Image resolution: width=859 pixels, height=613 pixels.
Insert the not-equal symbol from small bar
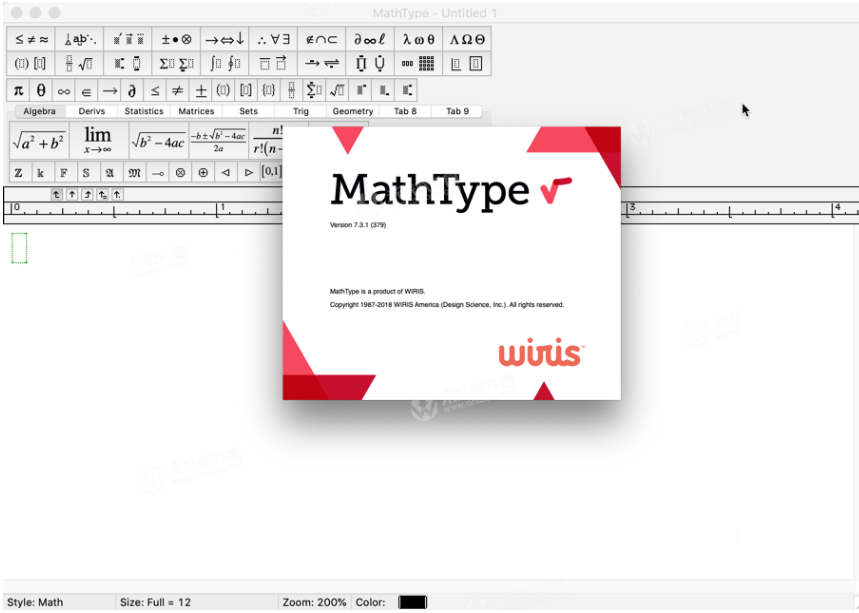coord(177,90)
